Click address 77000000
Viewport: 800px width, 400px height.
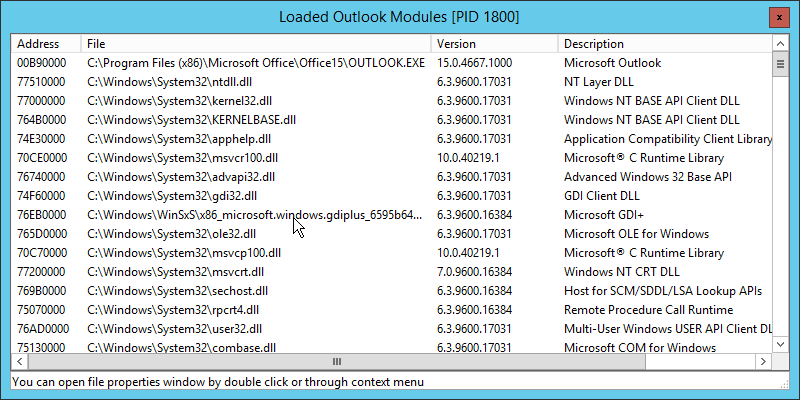click(x=41, y=101)
